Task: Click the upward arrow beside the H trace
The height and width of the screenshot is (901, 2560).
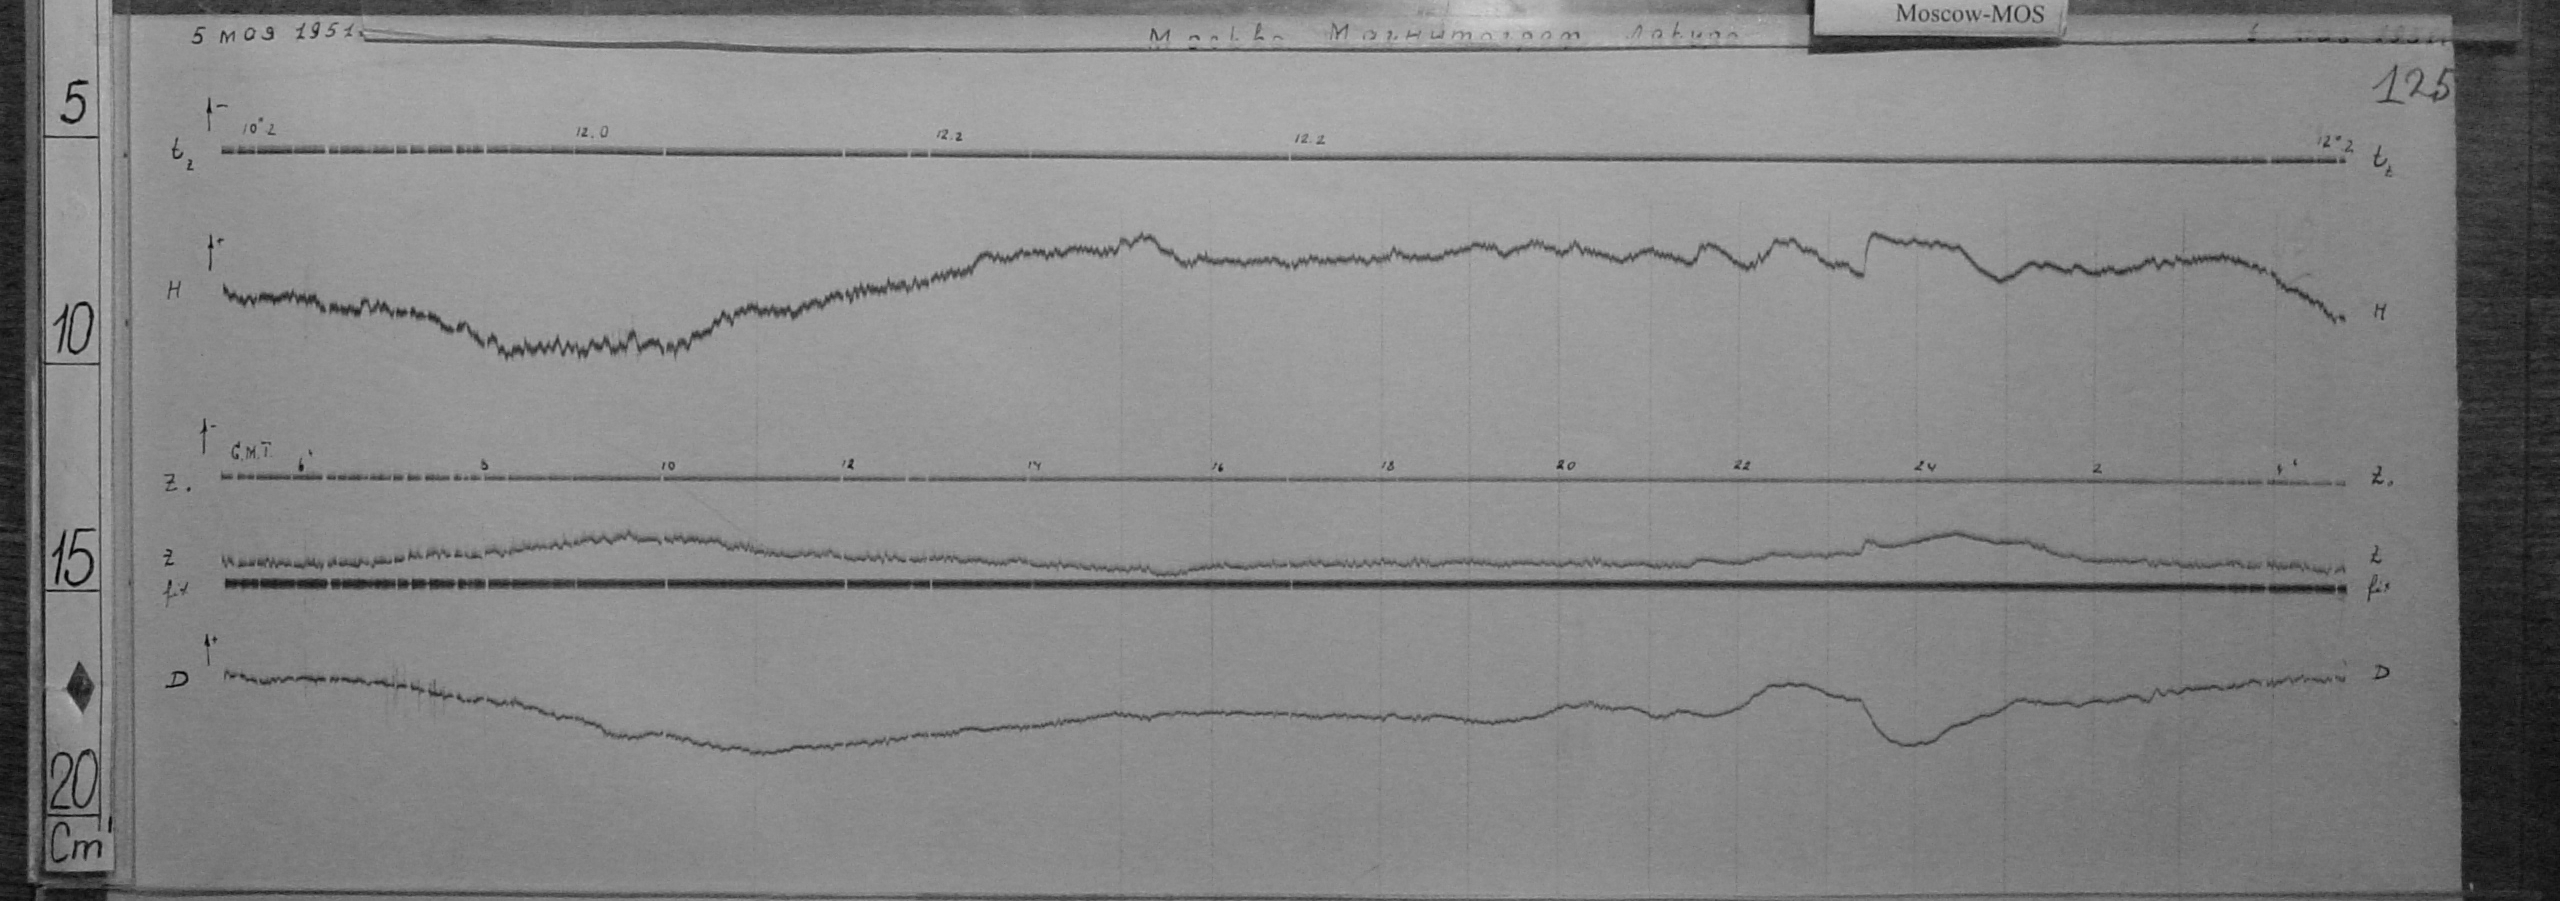Action: click(211, 251)
